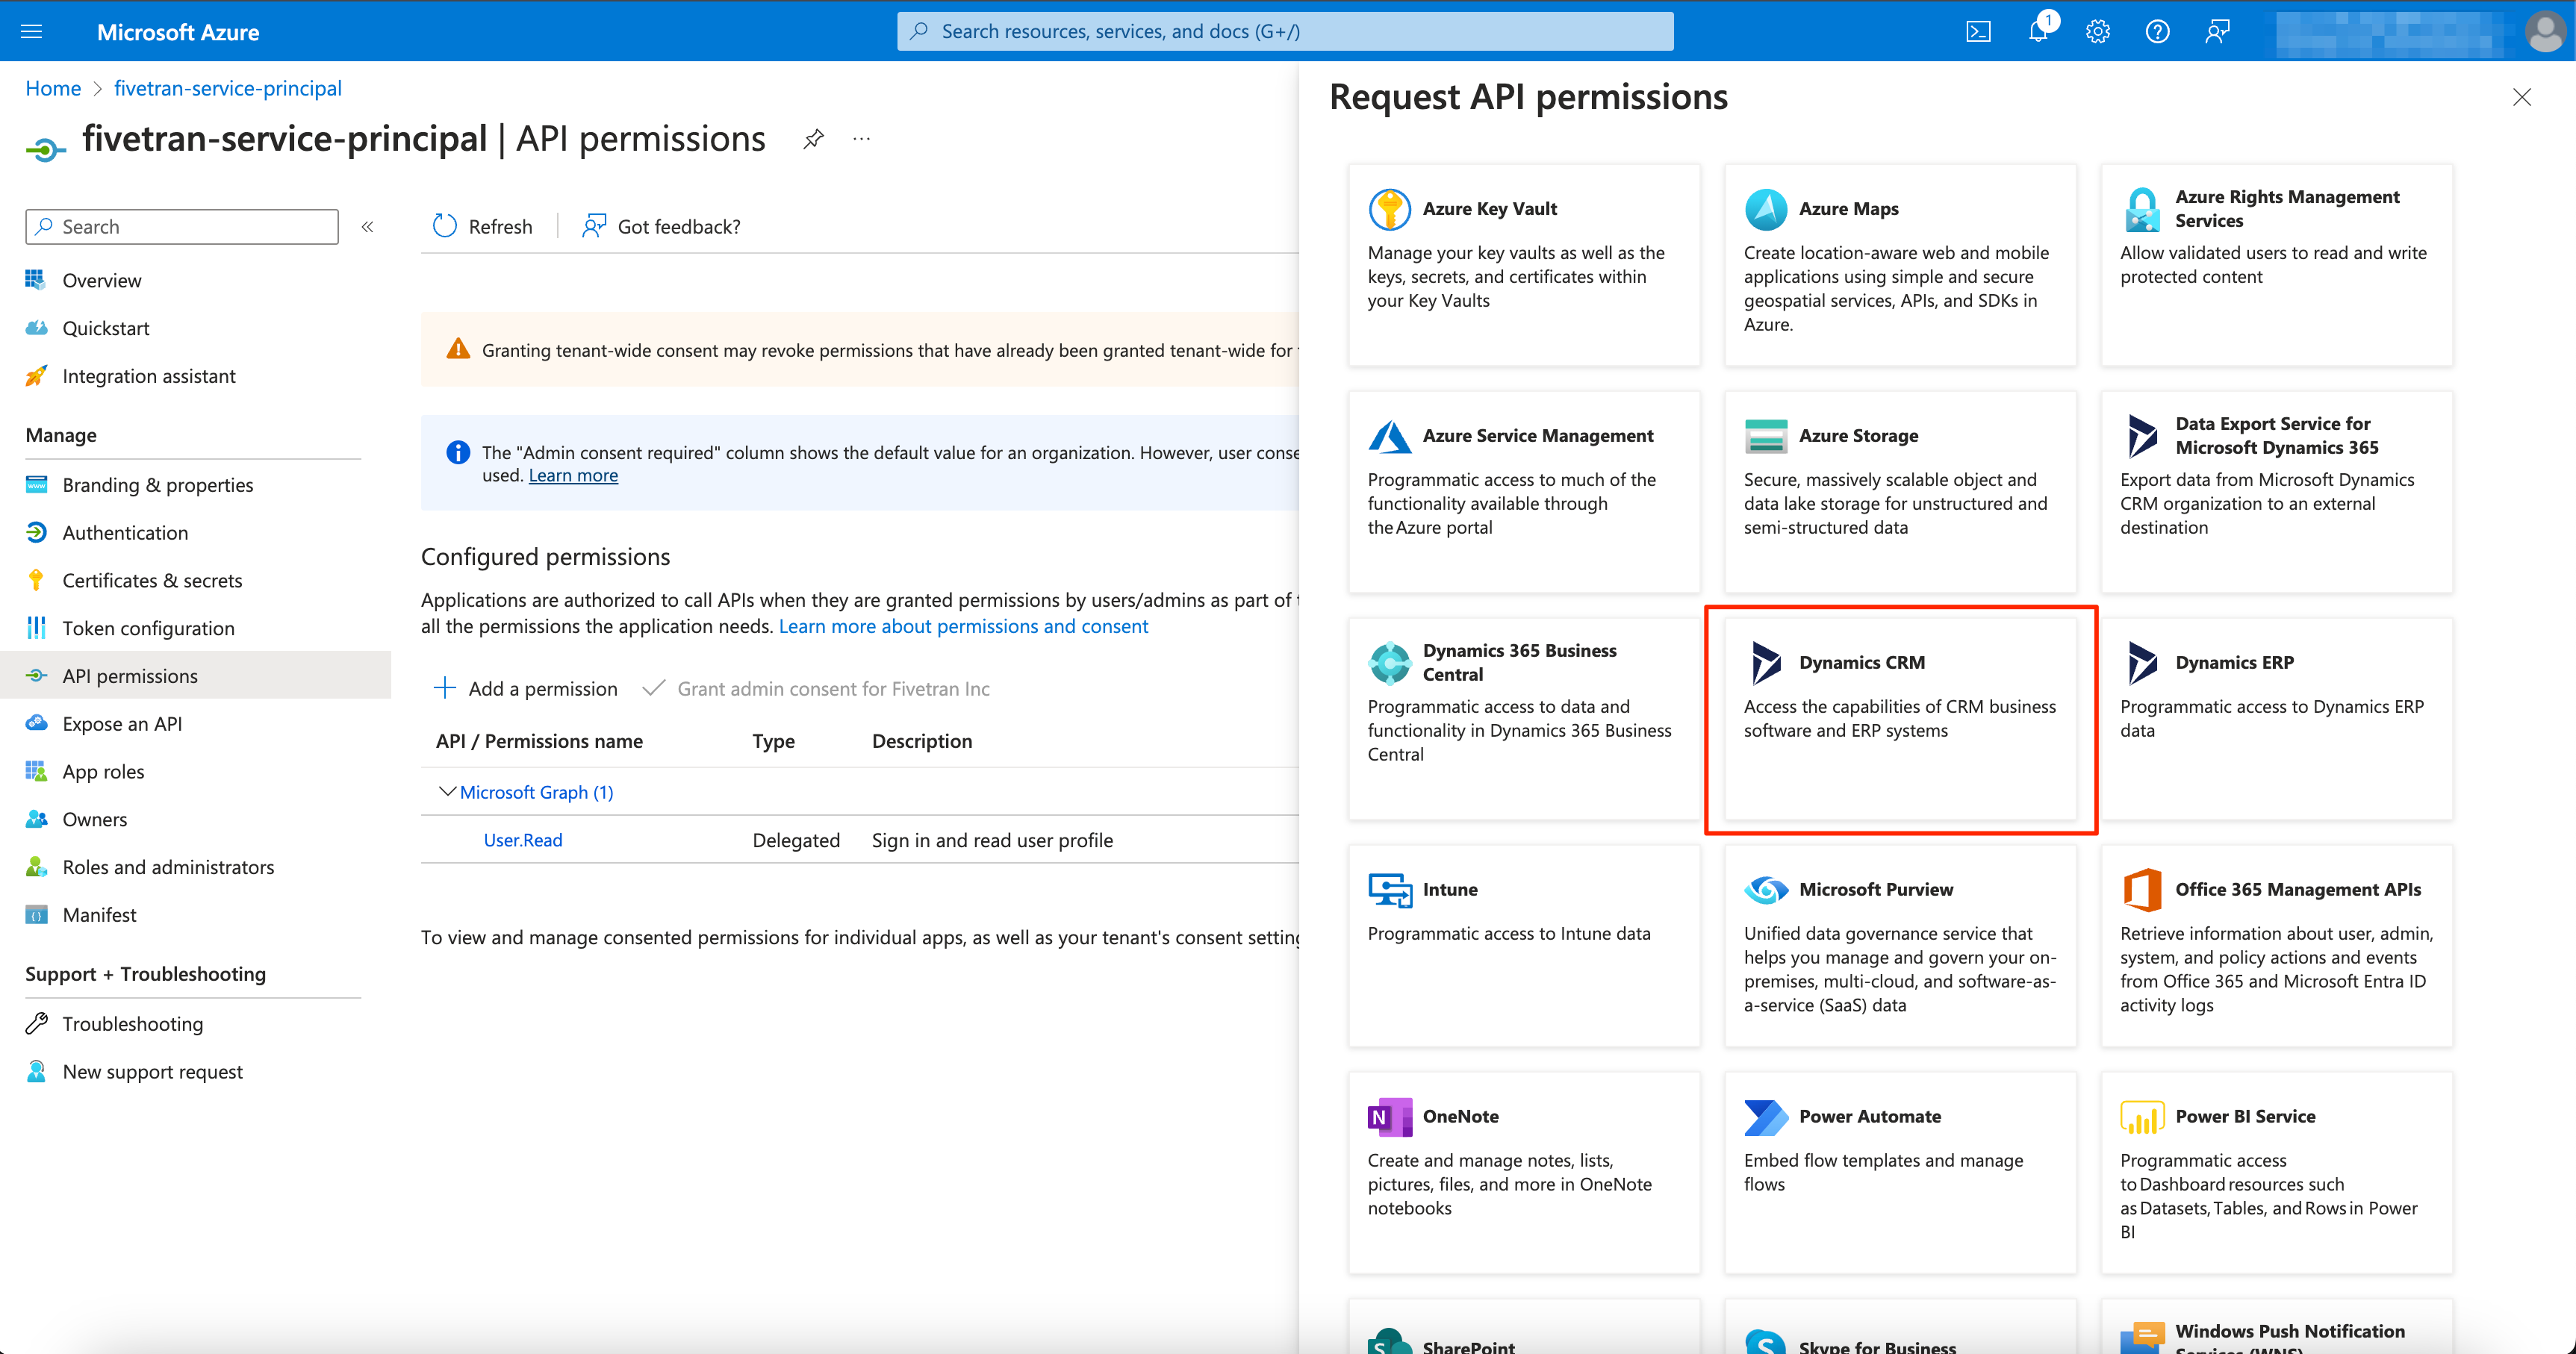Open Cloud Shell from the top bar
This screenshot has width=2576, height=1354.
coord(1978,31)
